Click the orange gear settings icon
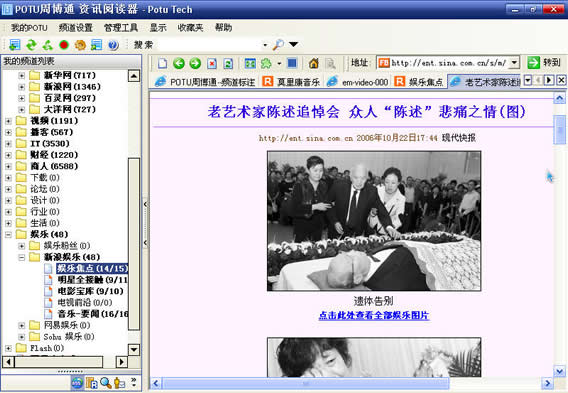This screenshot has height=393, width=568. coord(80,45)
